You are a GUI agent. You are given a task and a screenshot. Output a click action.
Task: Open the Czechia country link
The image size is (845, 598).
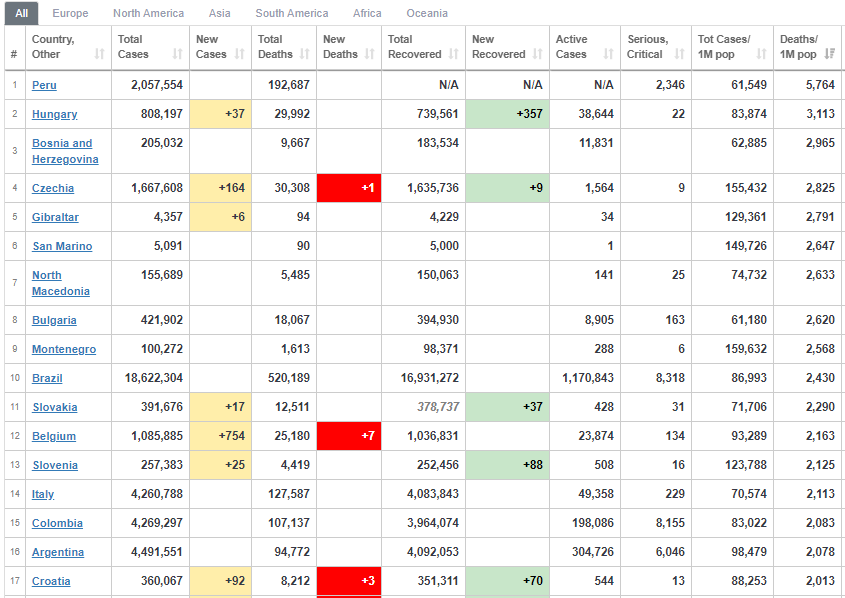point(53,188)
